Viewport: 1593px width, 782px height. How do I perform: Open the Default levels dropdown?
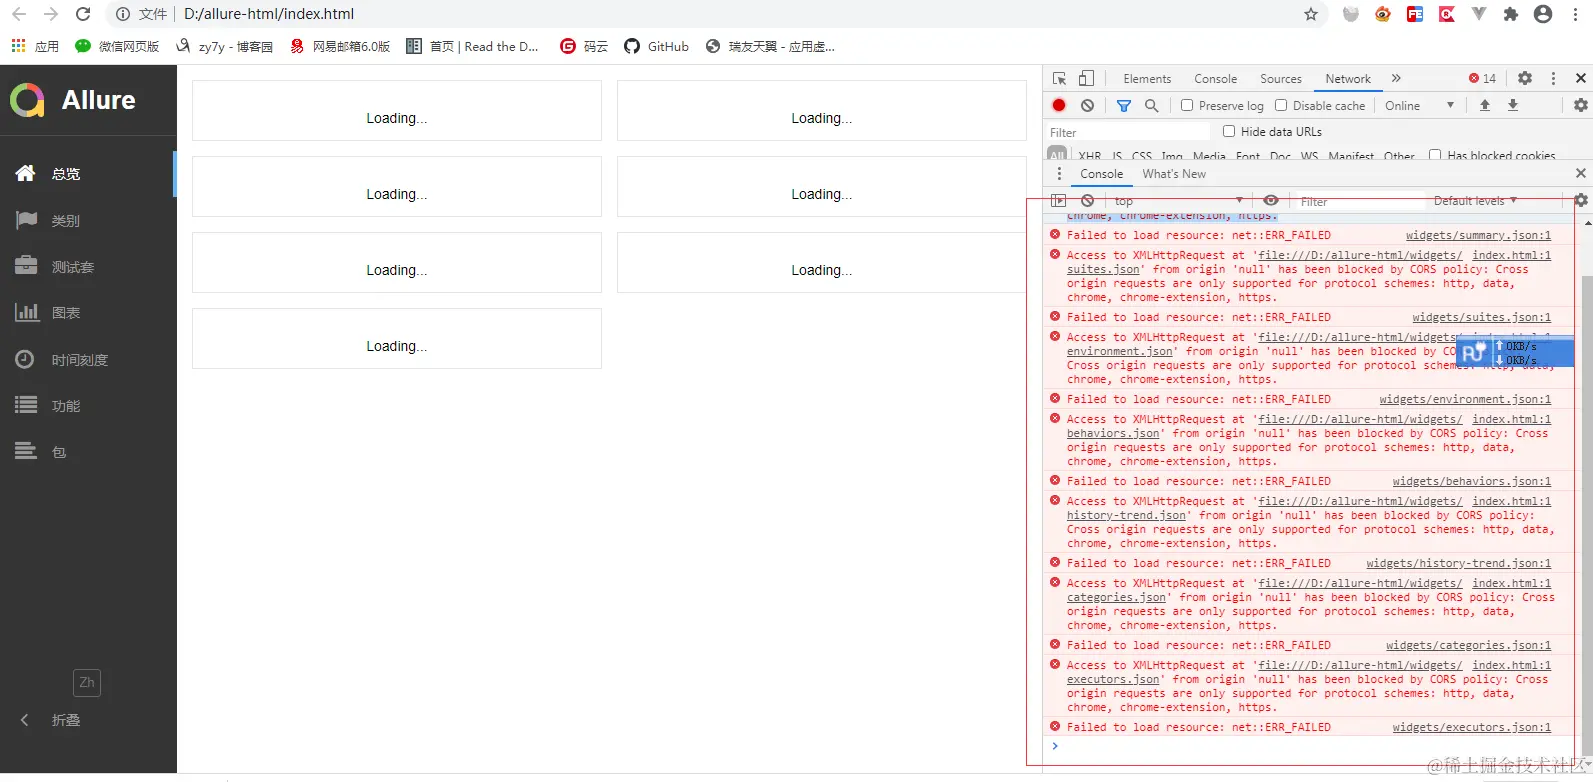(x=1475, y=201)
